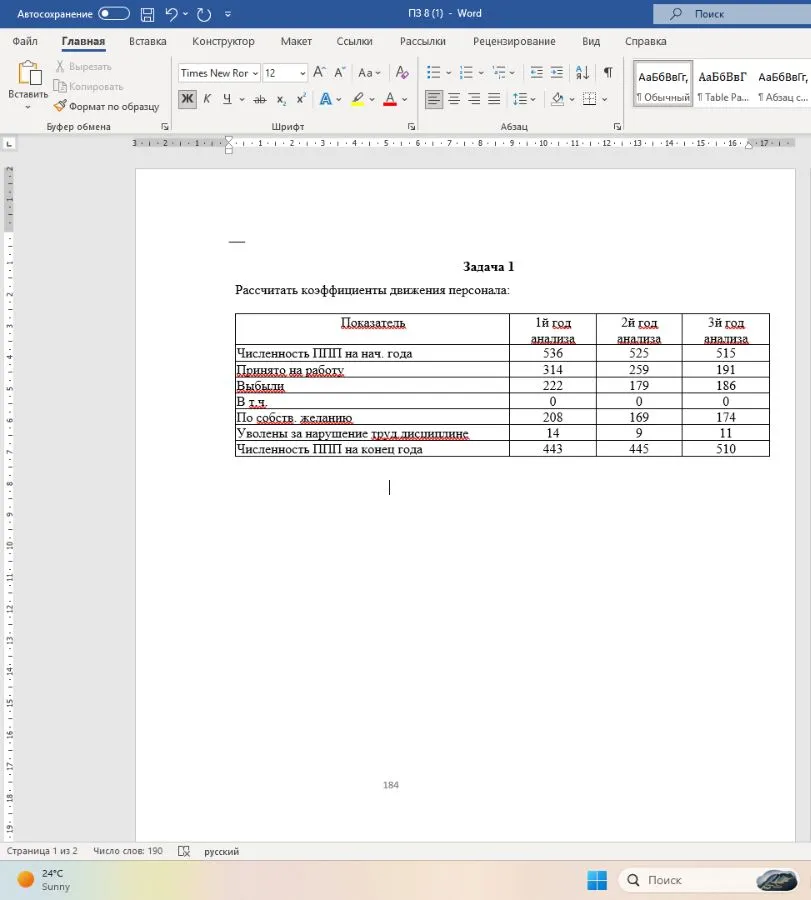Screen dimensions: 811x900
Task: Increase indent using ribbon icon
Action: coord(557,72)
